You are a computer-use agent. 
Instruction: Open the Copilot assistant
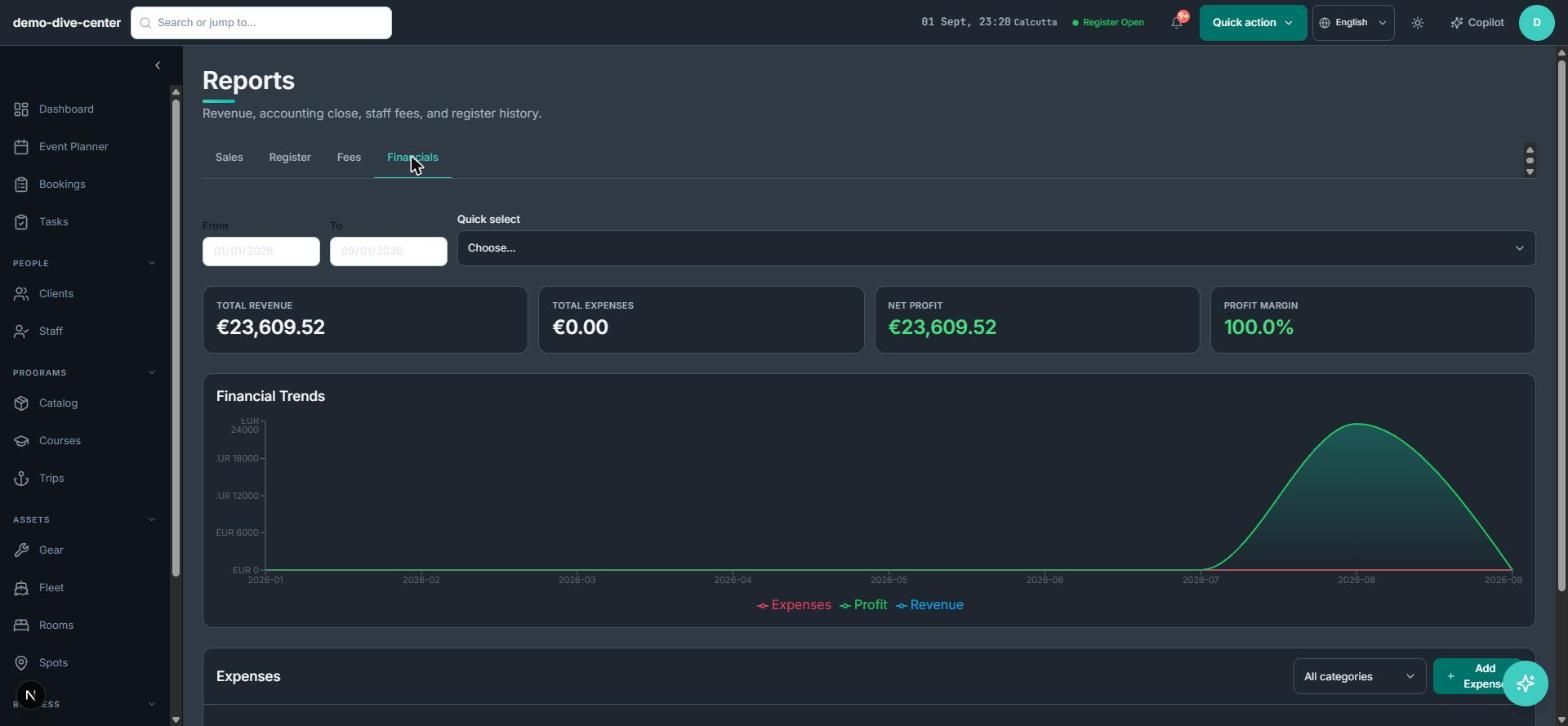[1477, 22]
